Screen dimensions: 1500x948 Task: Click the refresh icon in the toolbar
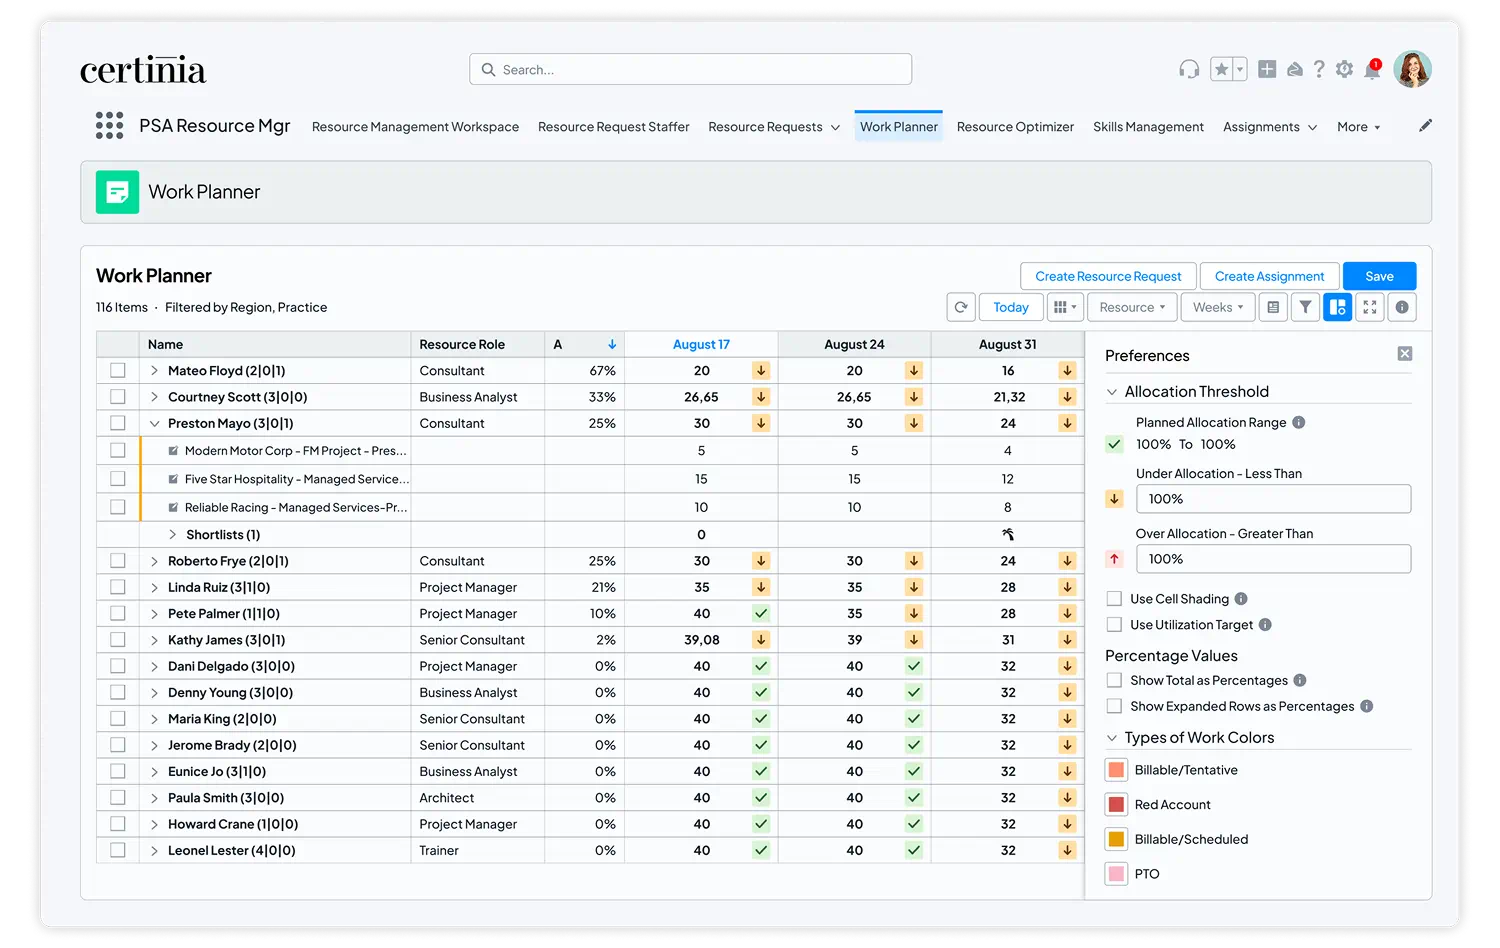pos(961,307)
